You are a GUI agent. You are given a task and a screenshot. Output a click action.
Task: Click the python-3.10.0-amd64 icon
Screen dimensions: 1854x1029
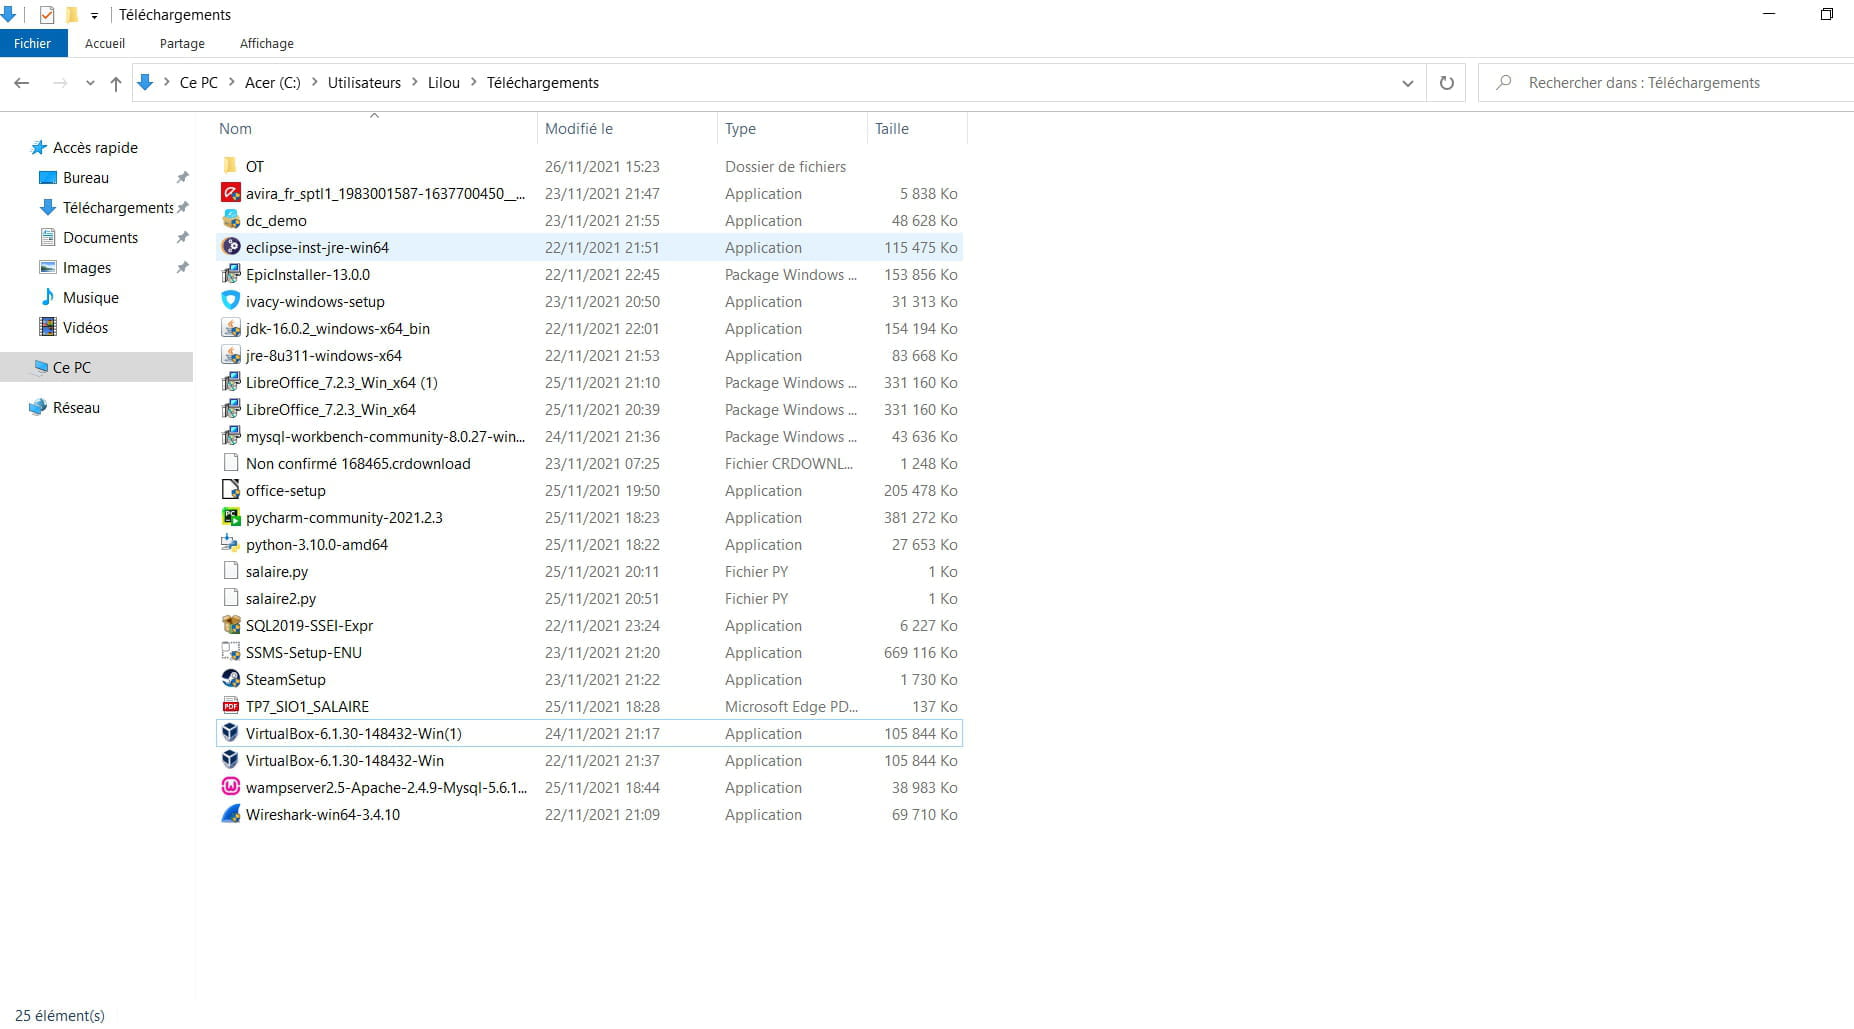pos(231,544)
